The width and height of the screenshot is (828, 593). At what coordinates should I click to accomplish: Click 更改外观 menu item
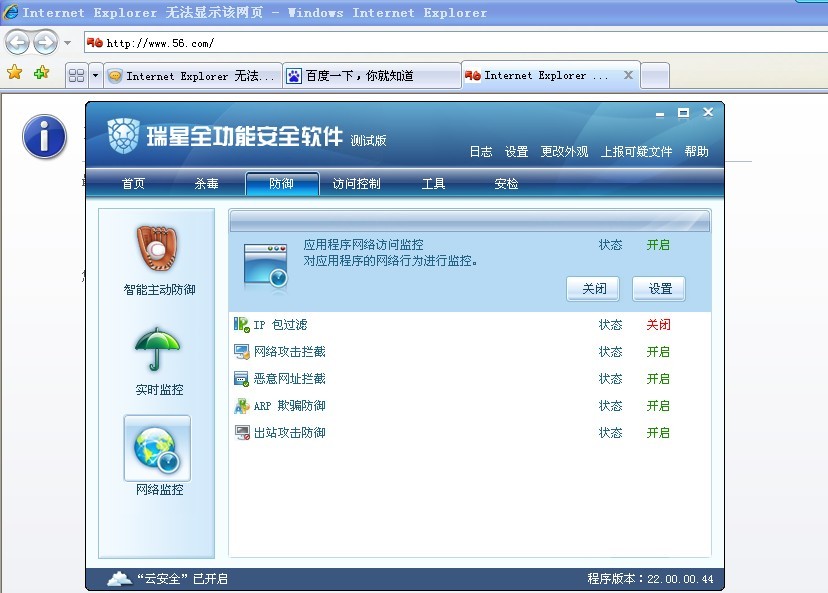(x=564, y=152)
